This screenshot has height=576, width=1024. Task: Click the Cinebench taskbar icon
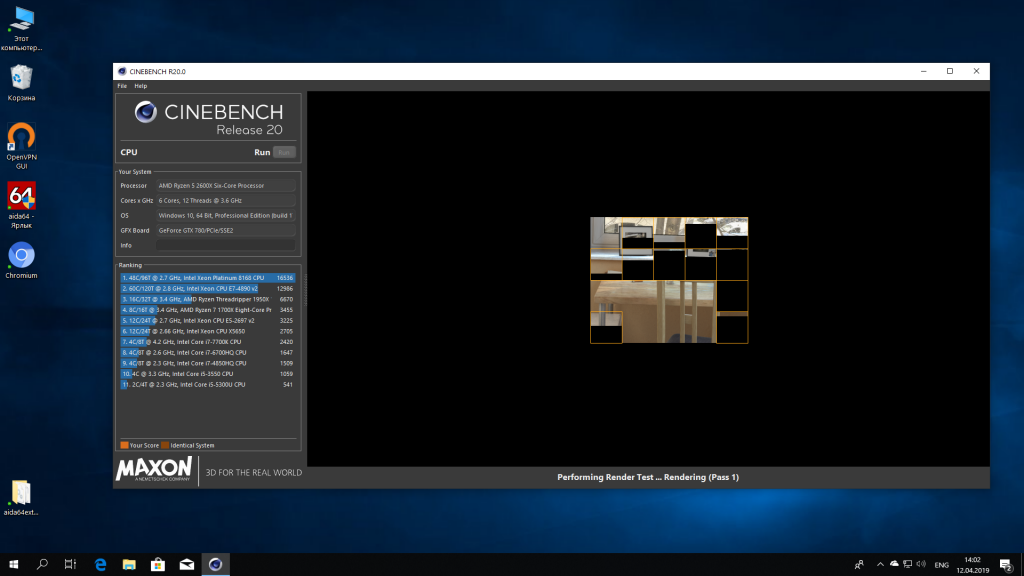click(x=214, y=565)
